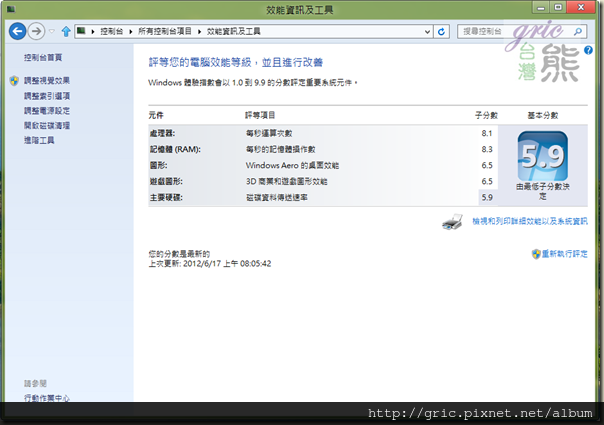The height and width of the screenshot is (425, 604).
Task: Select the 主要硬碟 row label
Action: 166,198
